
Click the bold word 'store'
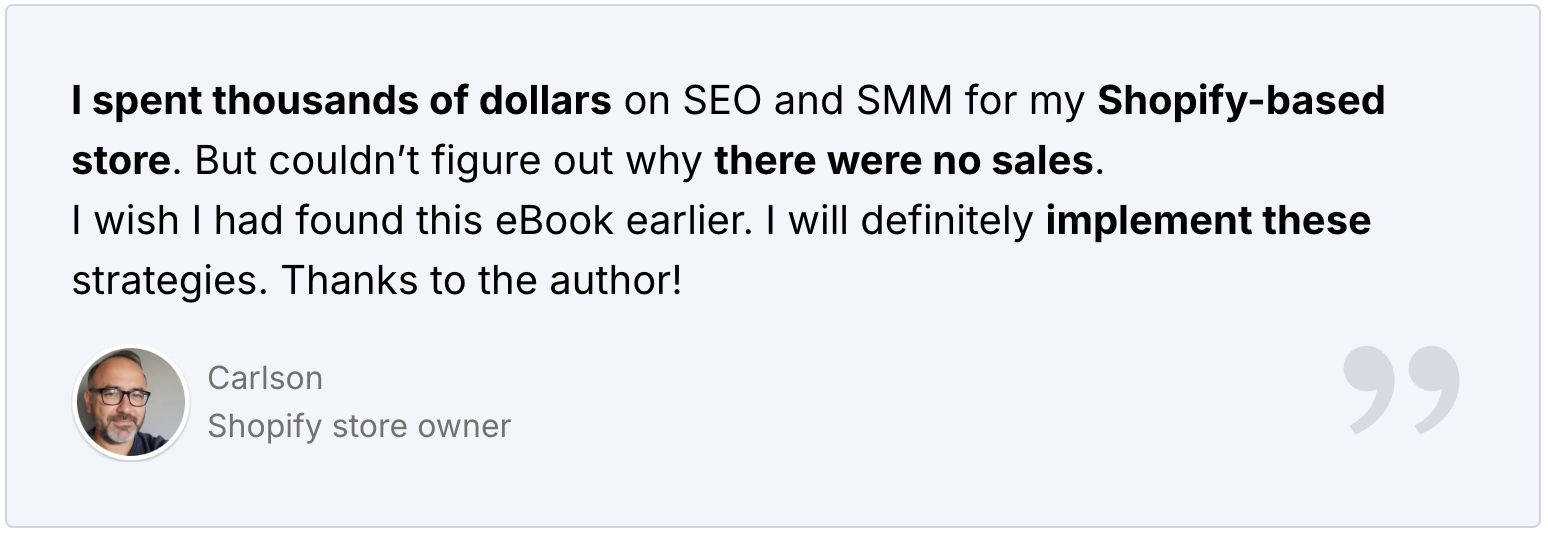coord(121,161)
